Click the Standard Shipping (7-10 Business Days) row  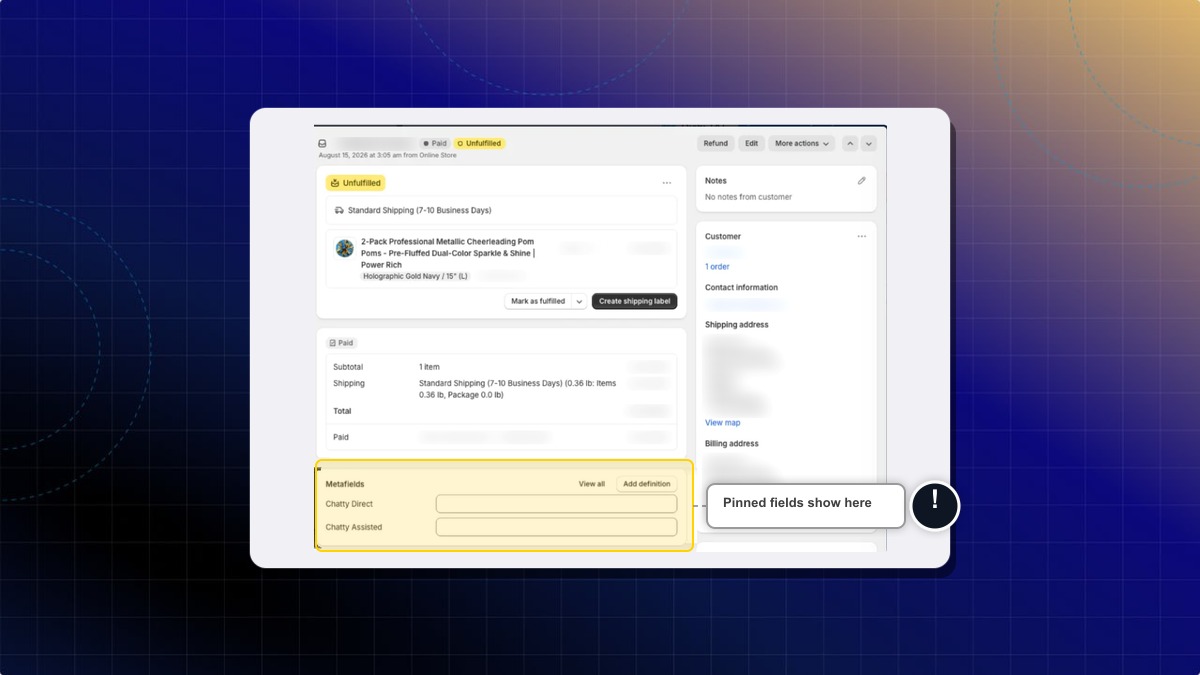[x=502, y=211]
